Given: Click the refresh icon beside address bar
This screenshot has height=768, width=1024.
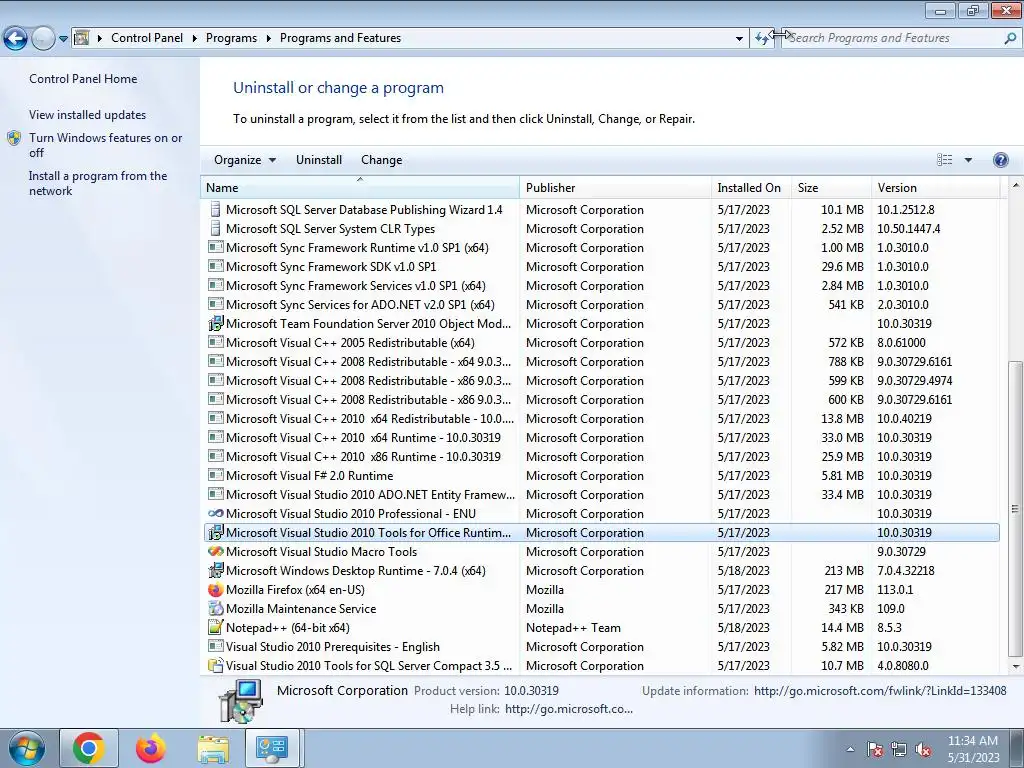Looking at the screenshot, I should click(x=761, y=38).
